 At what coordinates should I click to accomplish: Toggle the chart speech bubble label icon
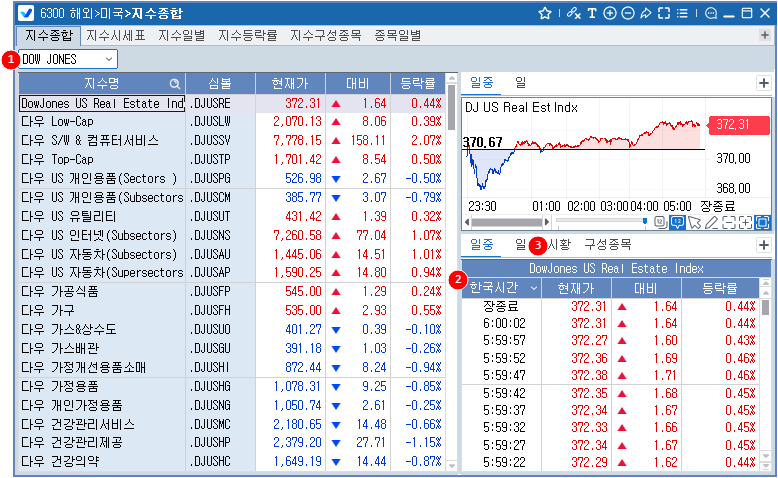click(677, 221)
